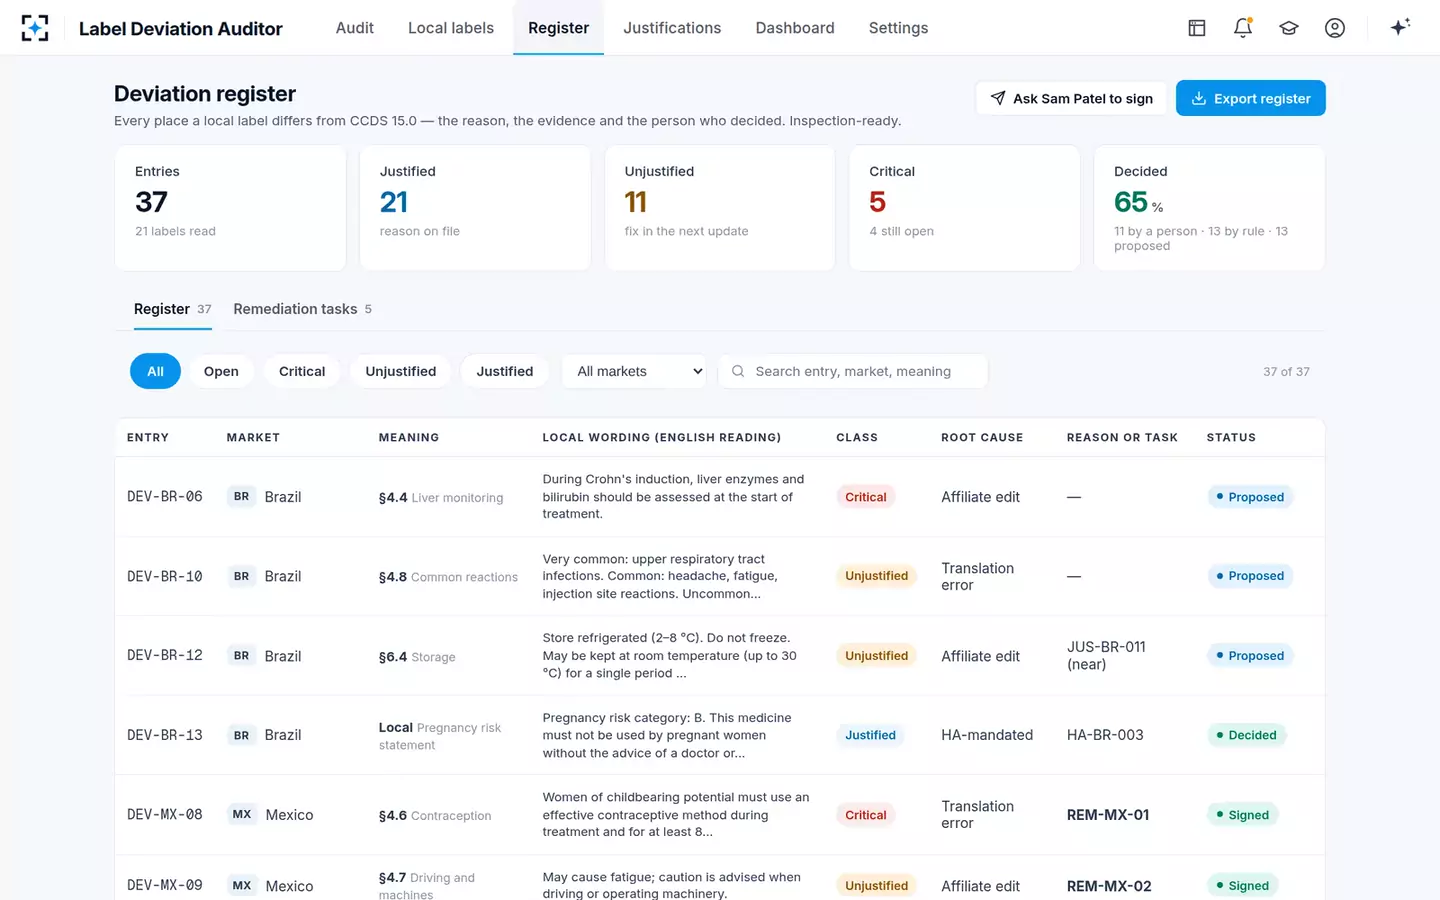This screenshot has height=900, width=1440.
Task: Click the HA-BR-003 reason reference
Action: [1105, 735]
